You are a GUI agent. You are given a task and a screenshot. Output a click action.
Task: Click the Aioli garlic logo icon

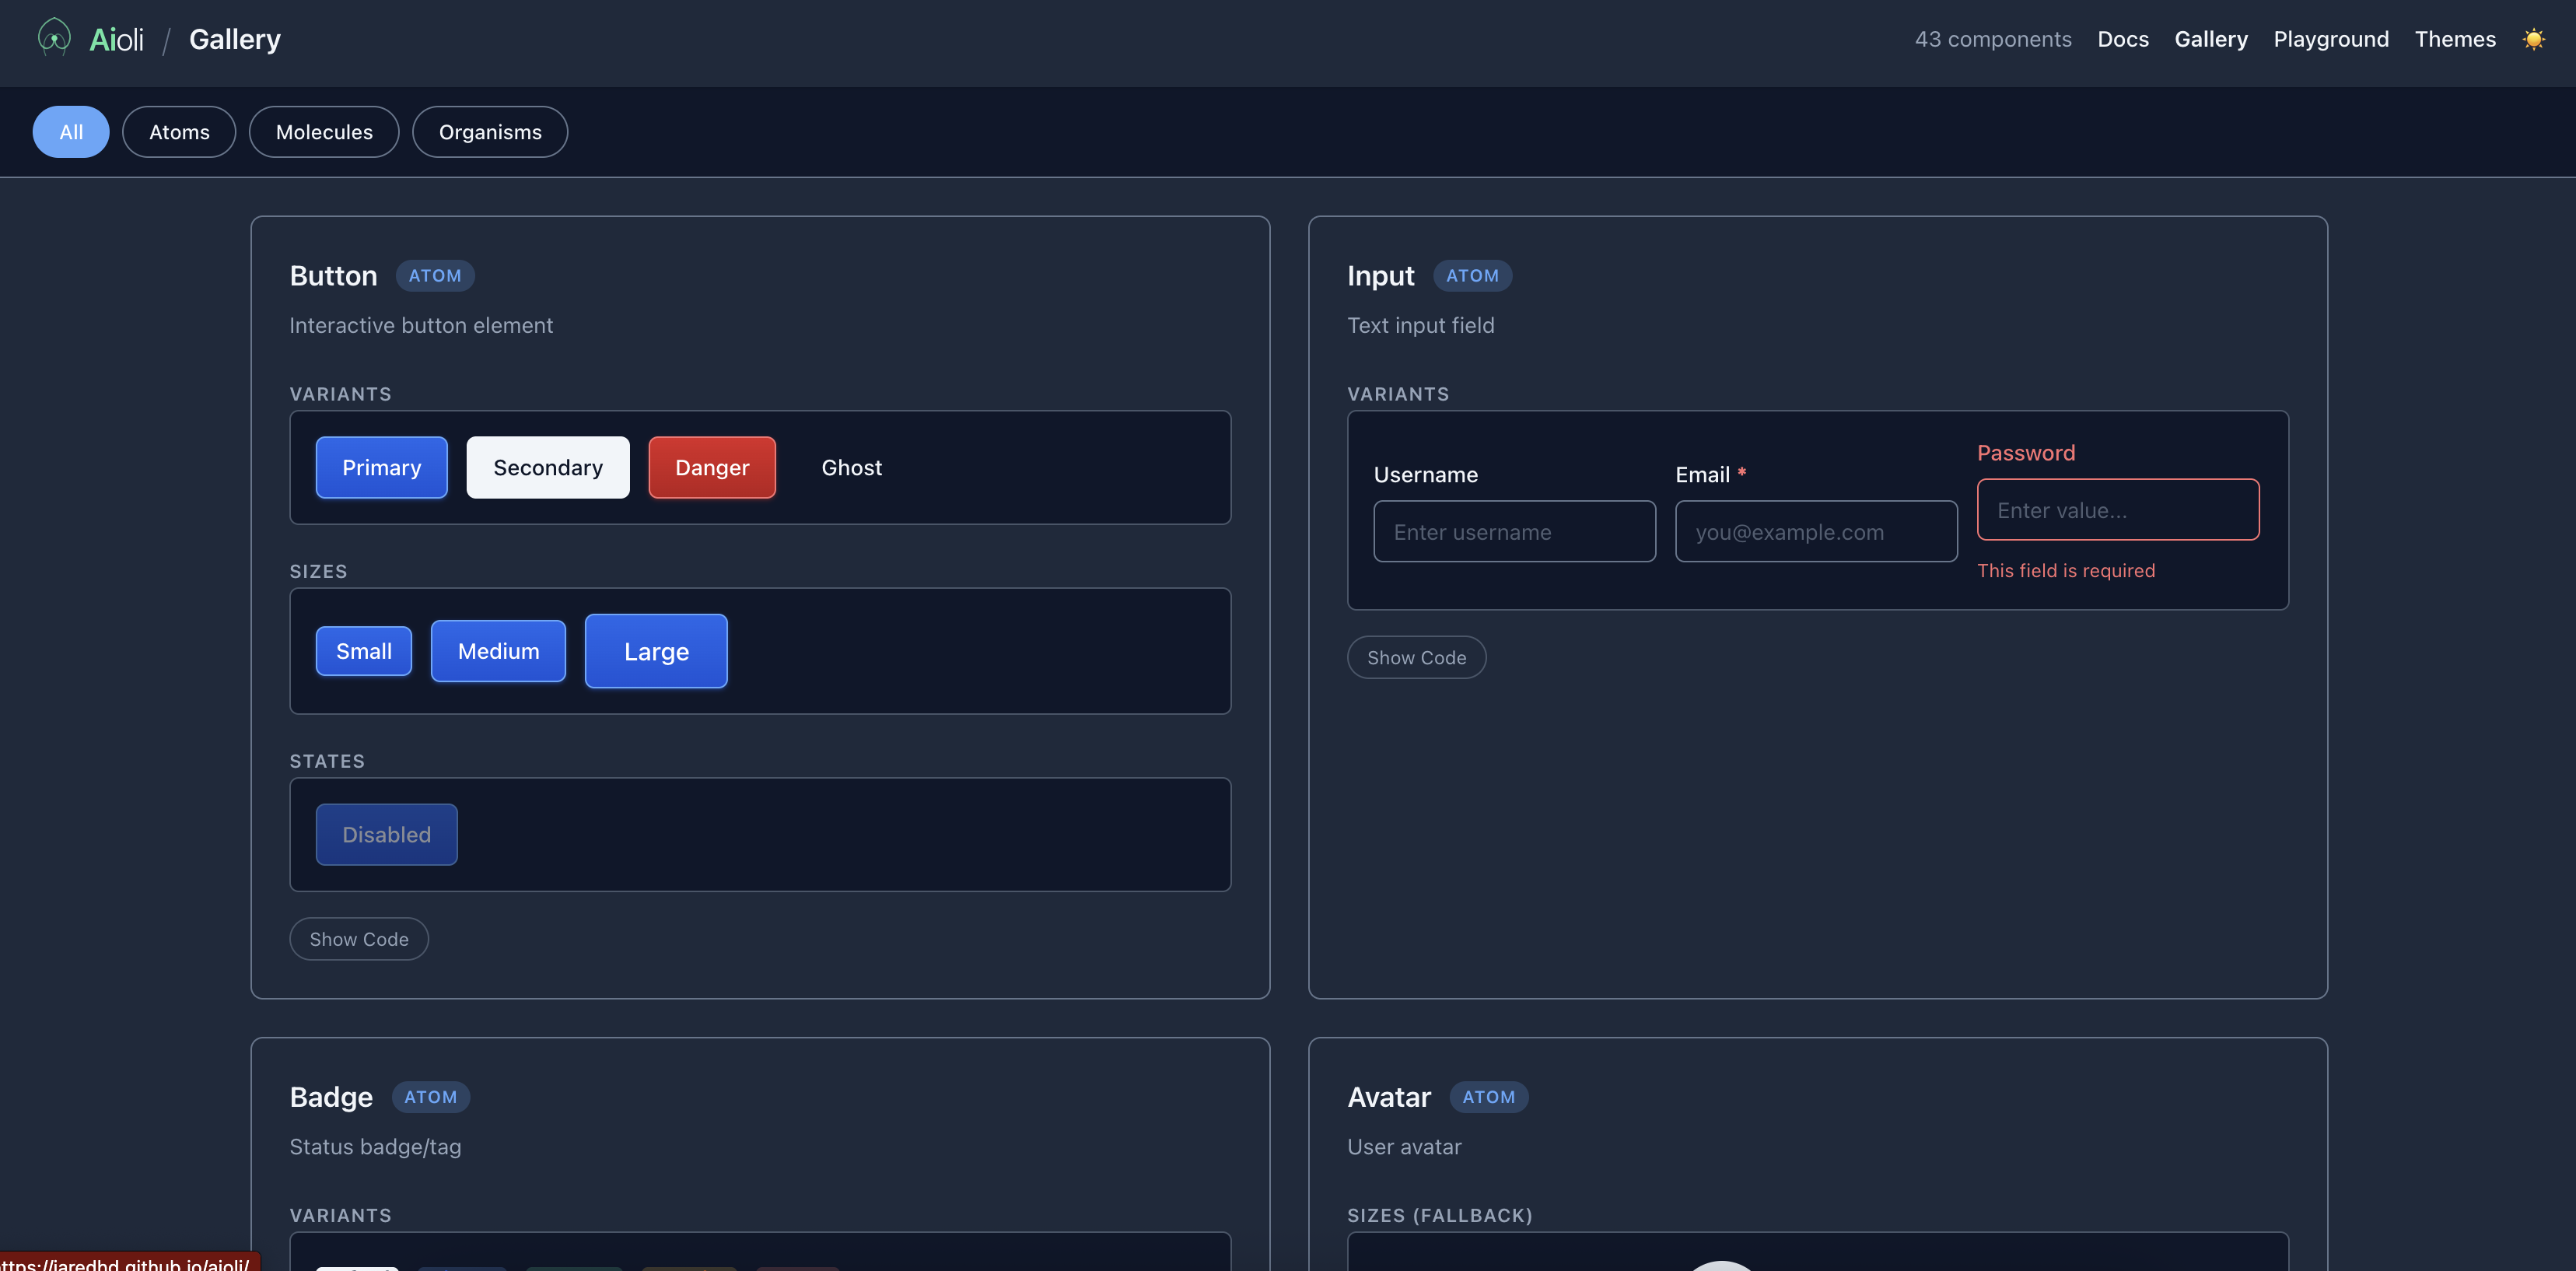(x=54, y=38)
